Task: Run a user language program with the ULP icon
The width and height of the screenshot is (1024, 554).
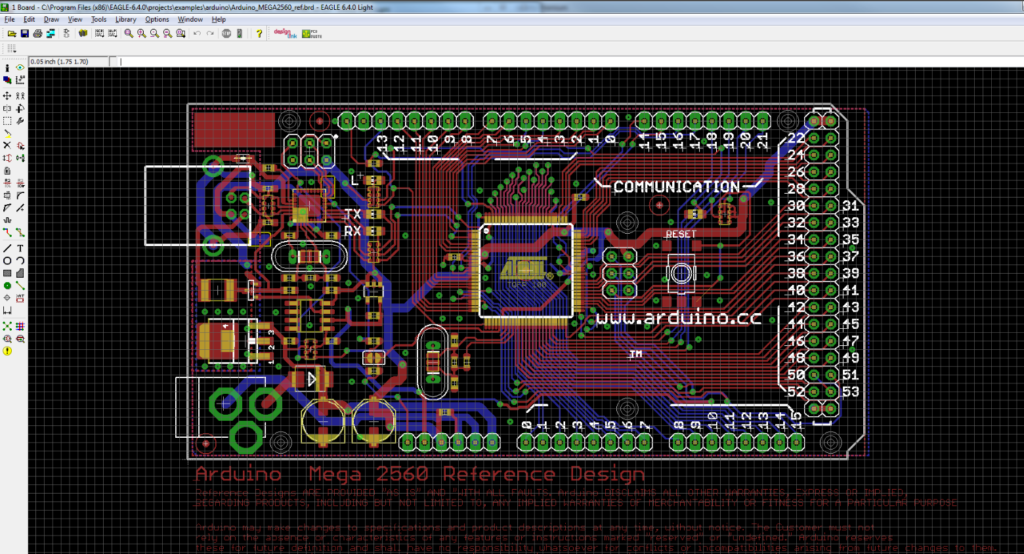Action: point(112,33)
